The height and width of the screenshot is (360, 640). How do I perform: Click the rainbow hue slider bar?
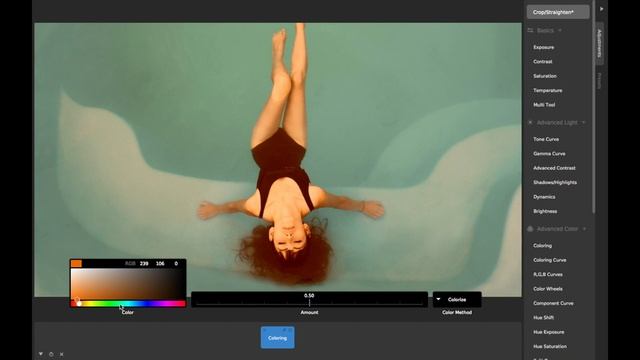[128, 304]
